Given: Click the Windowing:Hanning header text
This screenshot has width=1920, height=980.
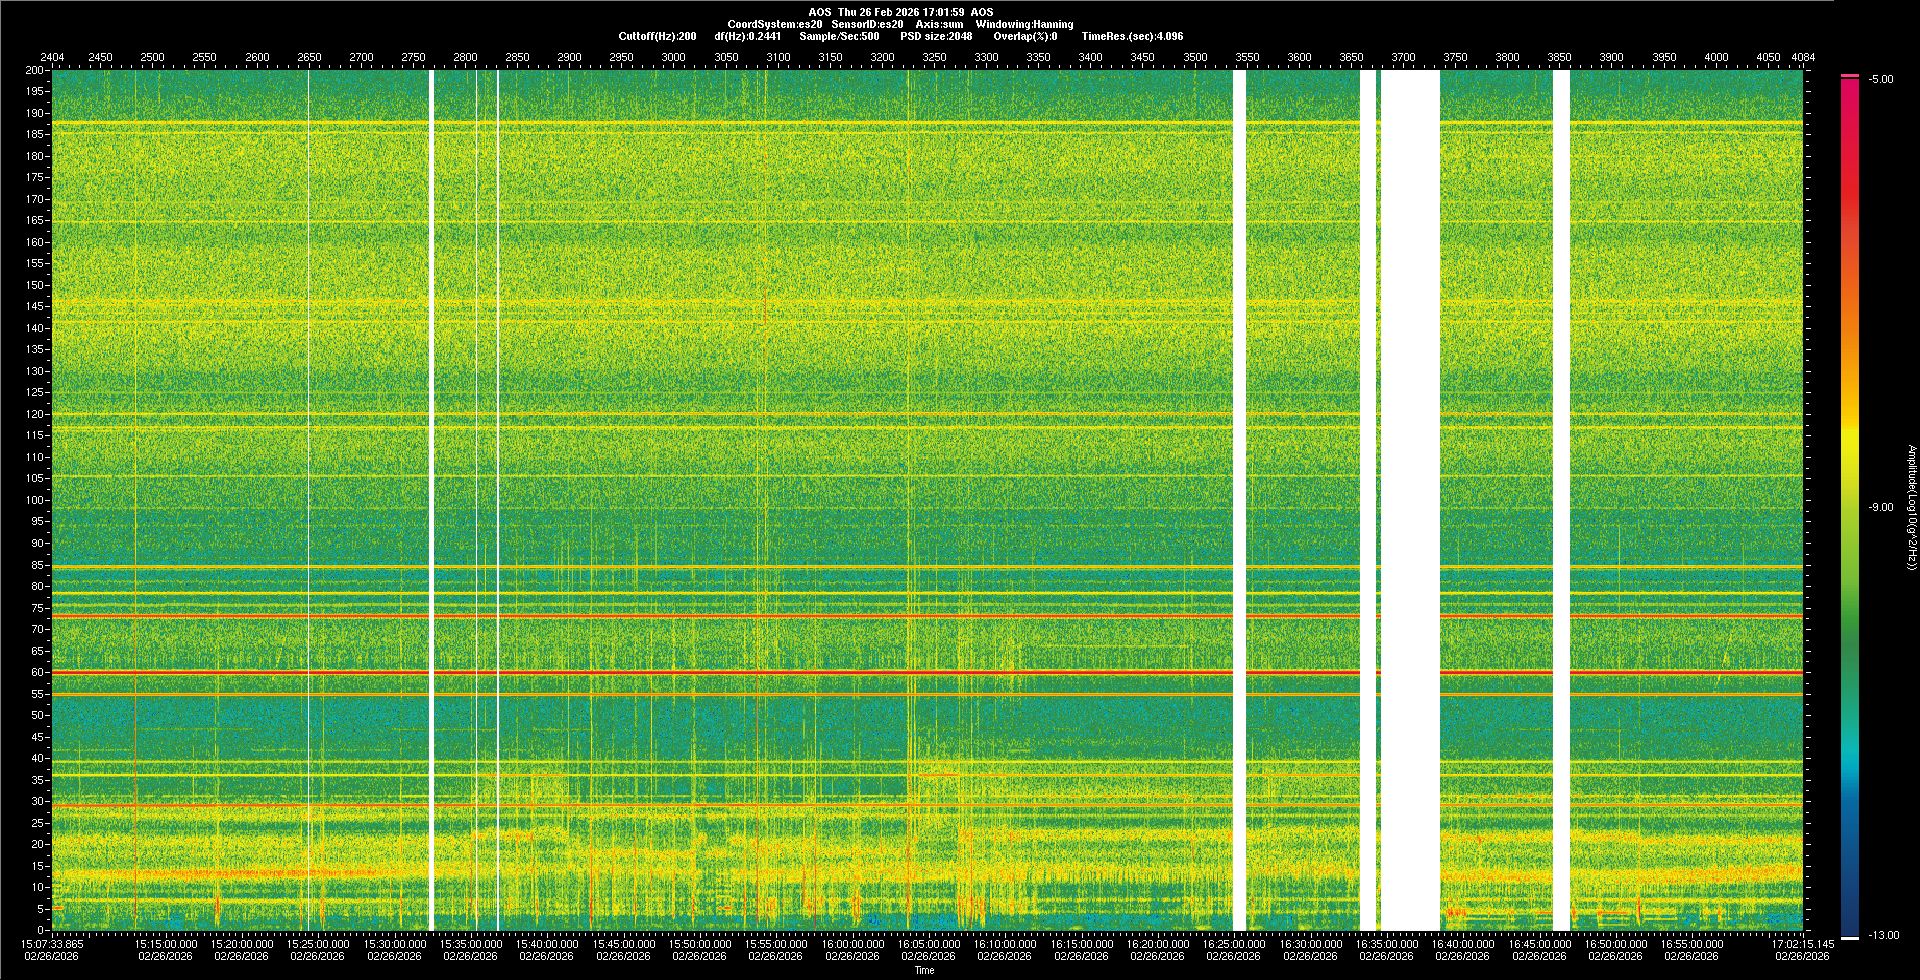Looking at the screenshot, I should 1024,24.
